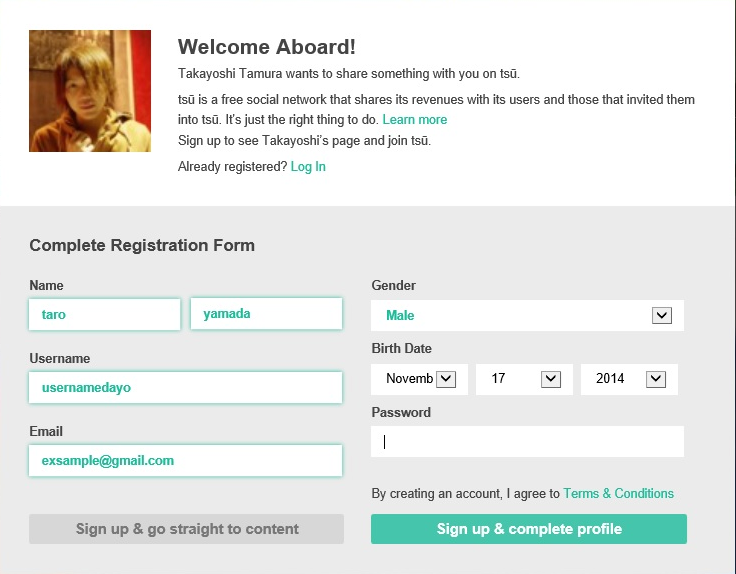Focus the Username field with usernamedayo
The width and height of the screenshot is (736, 574).
185,387
